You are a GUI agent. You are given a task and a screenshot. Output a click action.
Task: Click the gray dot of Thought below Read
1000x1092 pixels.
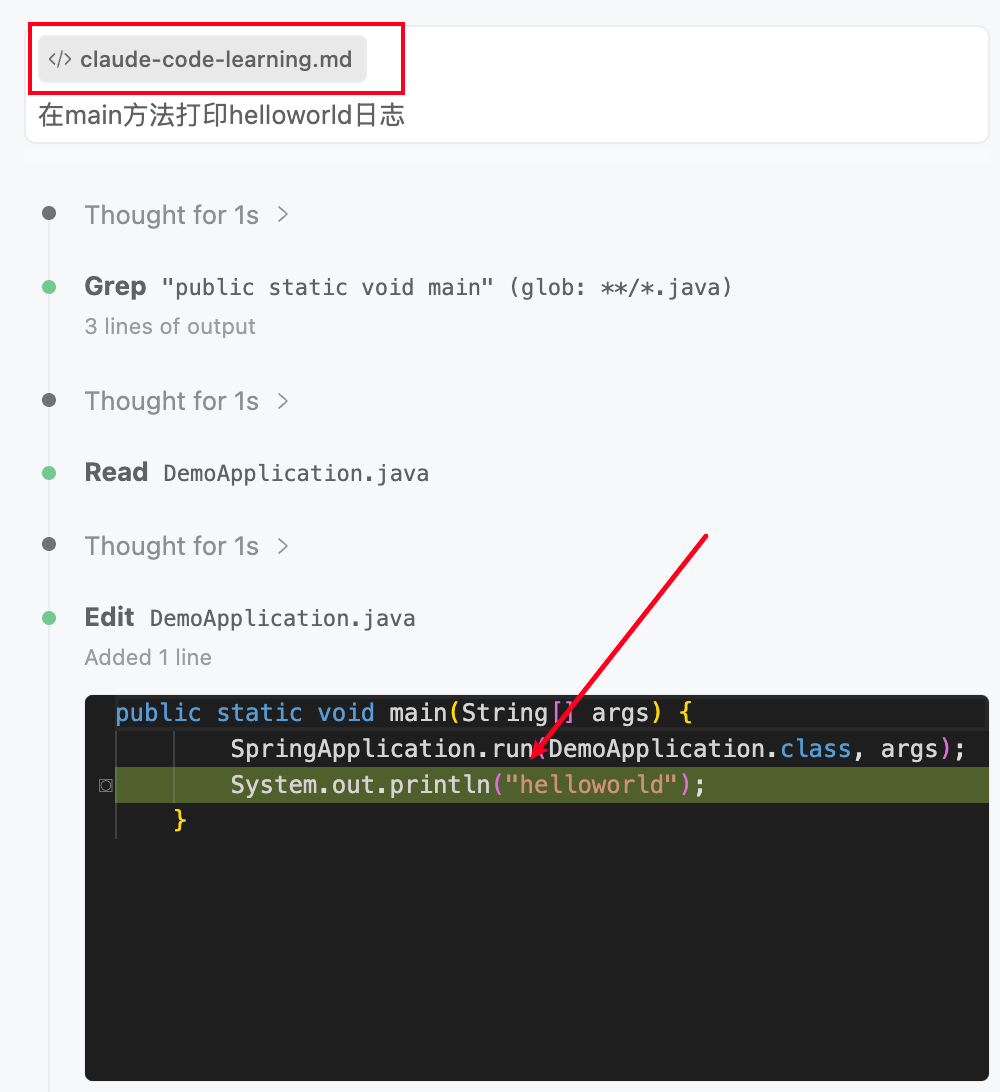[x=49, y=546]
